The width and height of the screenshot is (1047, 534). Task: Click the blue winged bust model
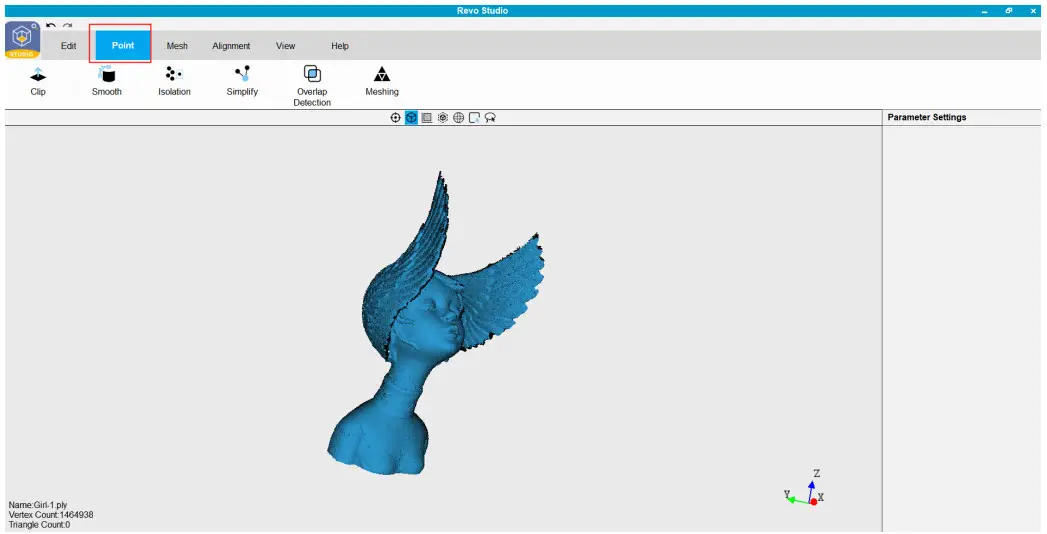pyautogui.click(x=436, y=322)
